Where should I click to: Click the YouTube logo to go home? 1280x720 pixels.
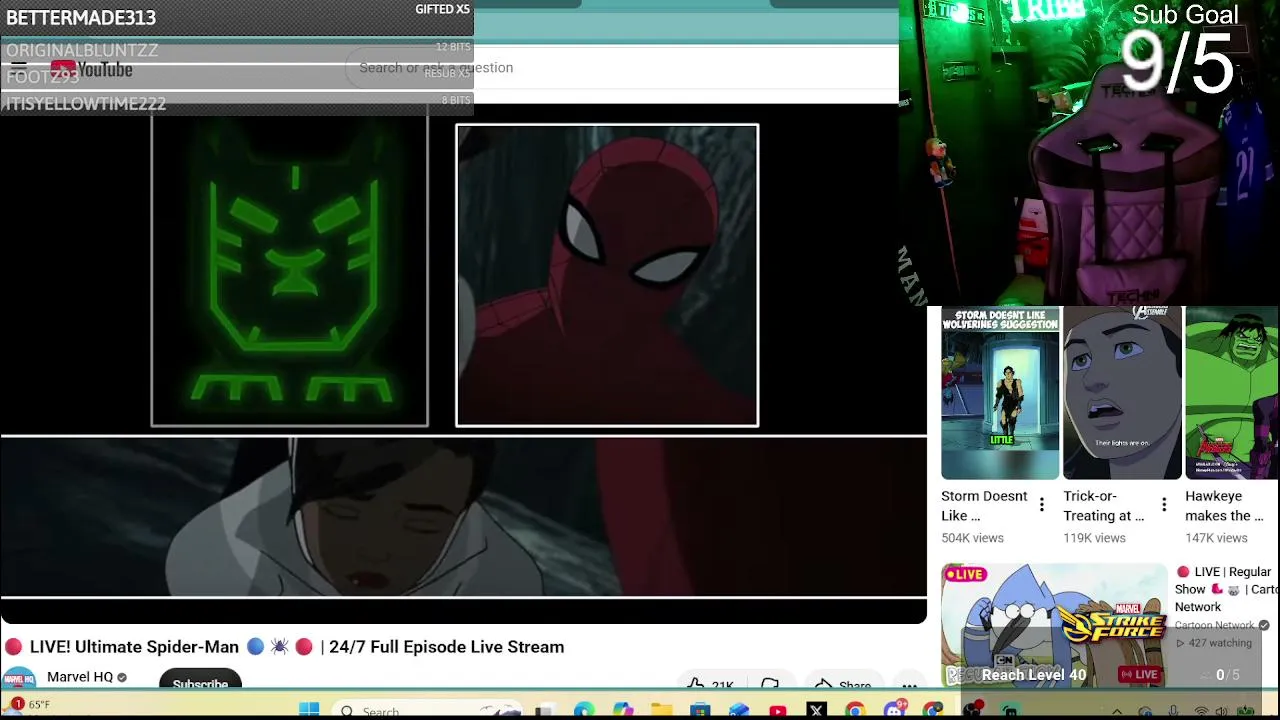click(91, 69)
